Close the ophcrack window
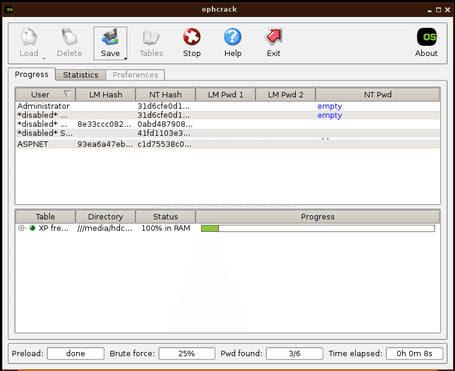The height and width of the screenshot is (371, 455). tap(448, 10)
